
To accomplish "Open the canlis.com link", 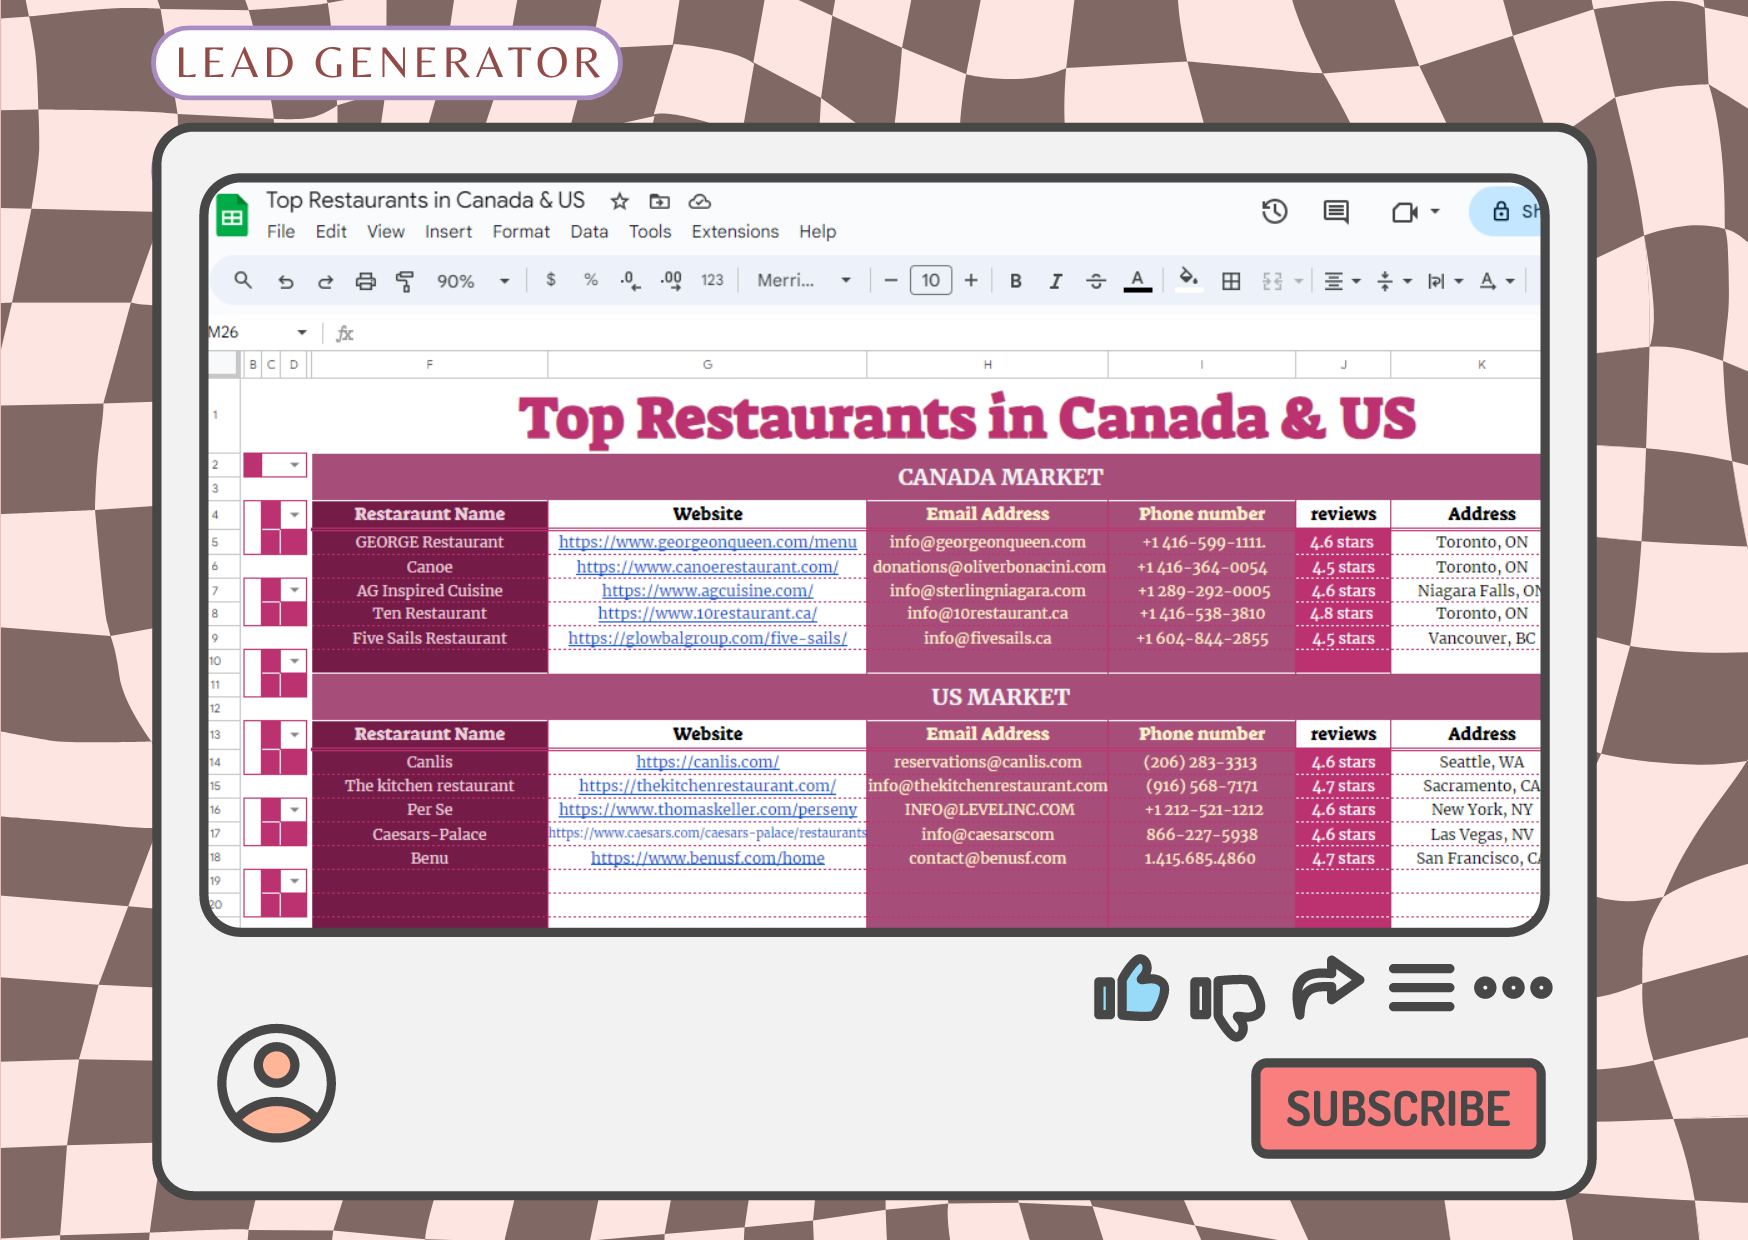I will 707,762.
